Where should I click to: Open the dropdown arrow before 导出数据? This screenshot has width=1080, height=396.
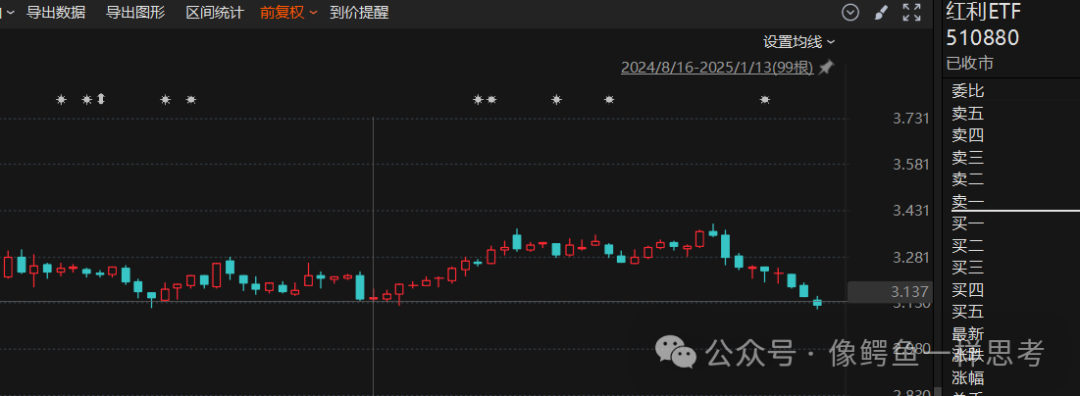coord(9,12)
